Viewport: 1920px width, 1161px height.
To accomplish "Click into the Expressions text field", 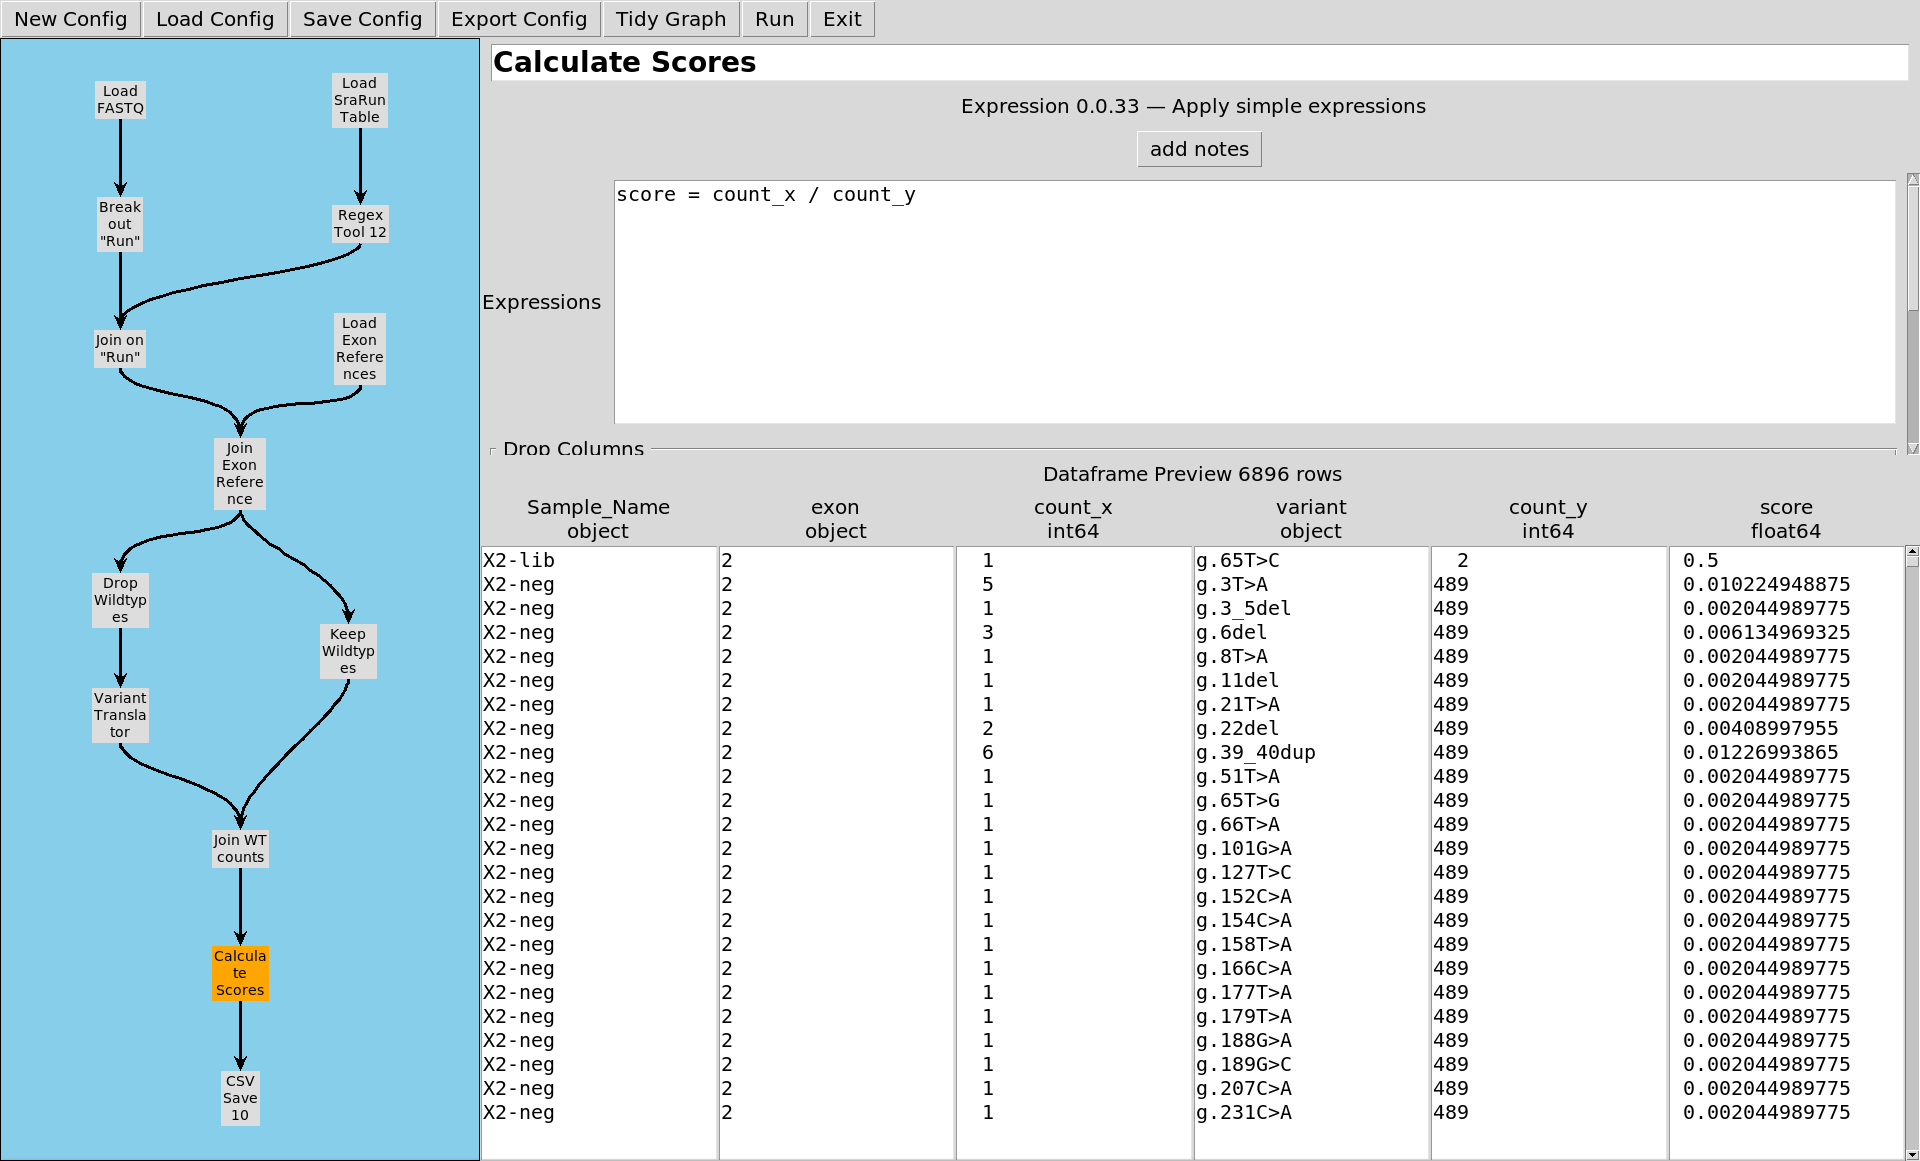I will [x=1254, y=302].
